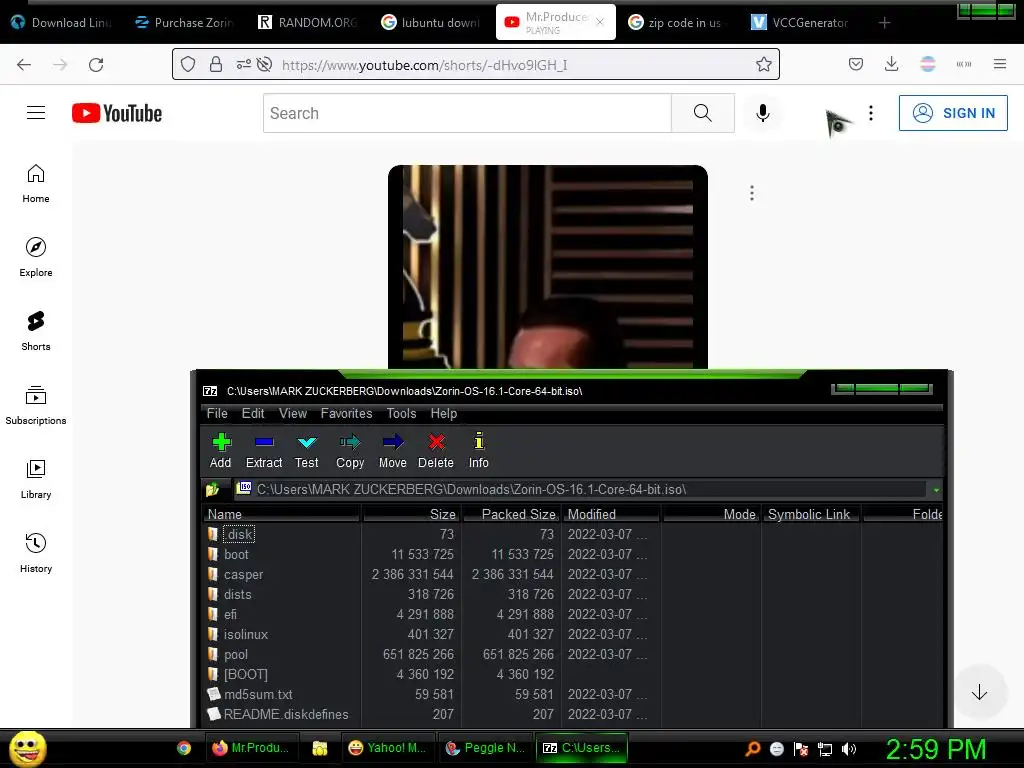Open Library in the YouTube sidebar
This screenshot has width=1024, height=768.
[36, 479]
